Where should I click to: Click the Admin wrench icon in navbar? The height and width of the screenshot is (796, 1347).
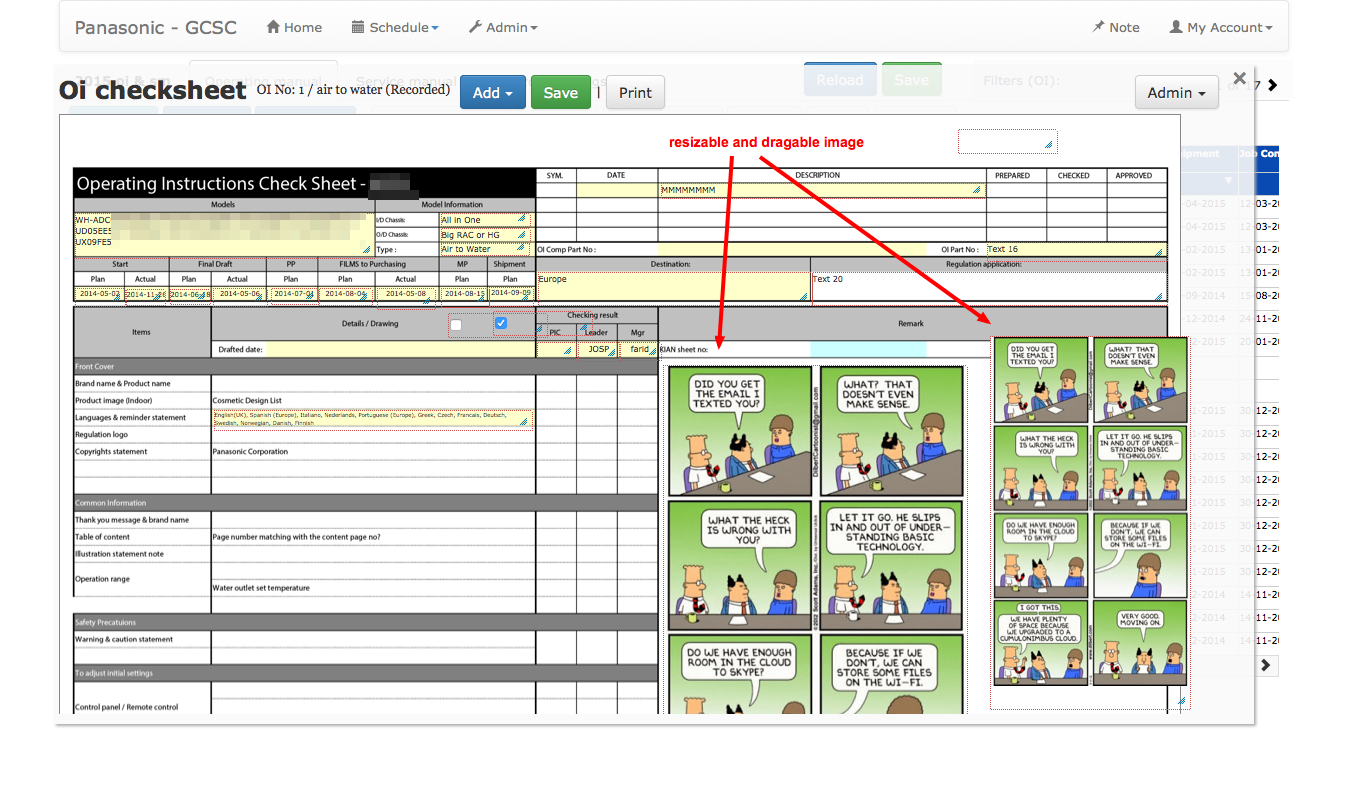point(475,28)
